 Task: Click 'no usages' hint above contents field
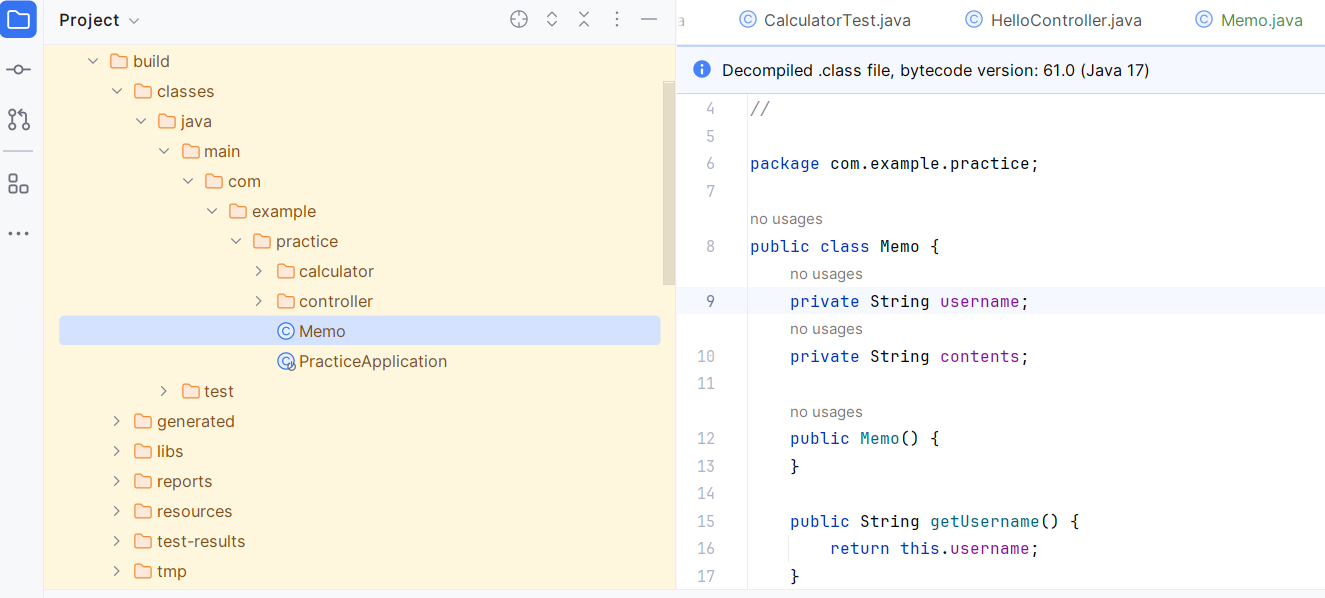click(x=826, y=329)
